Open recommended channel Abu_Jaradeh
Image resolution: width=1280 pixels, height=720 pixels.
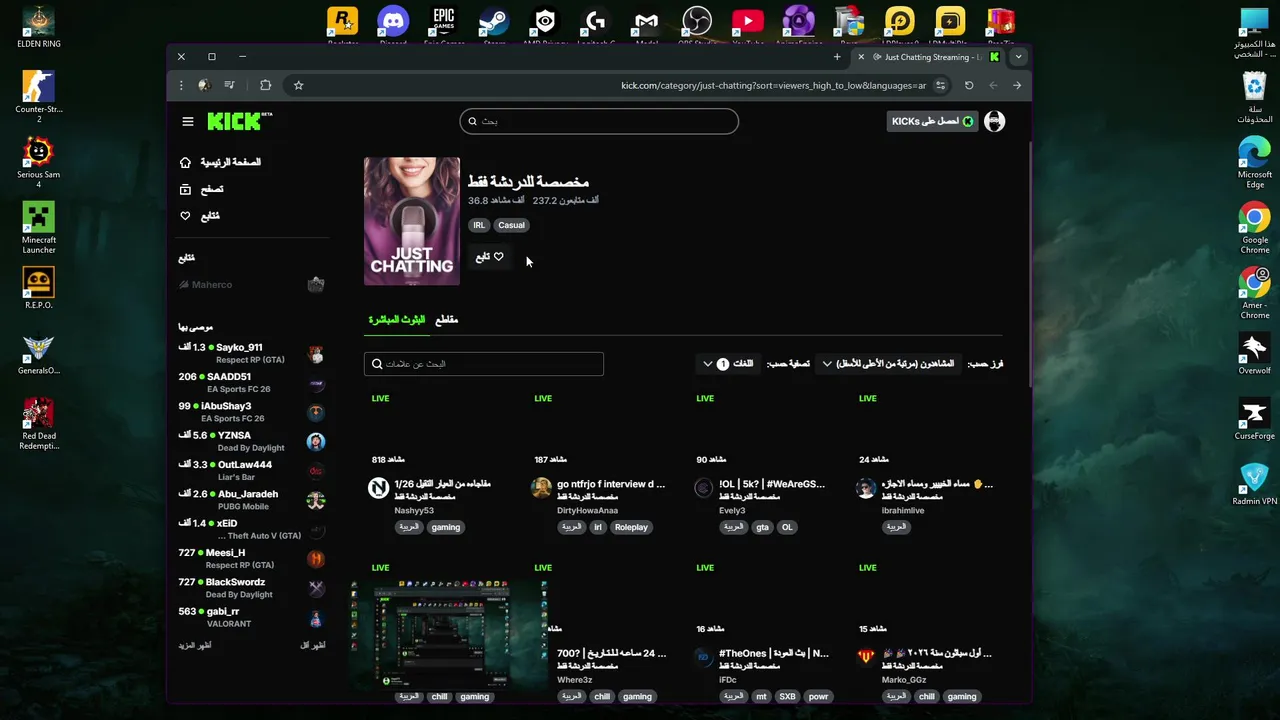(x=252, y=500)
